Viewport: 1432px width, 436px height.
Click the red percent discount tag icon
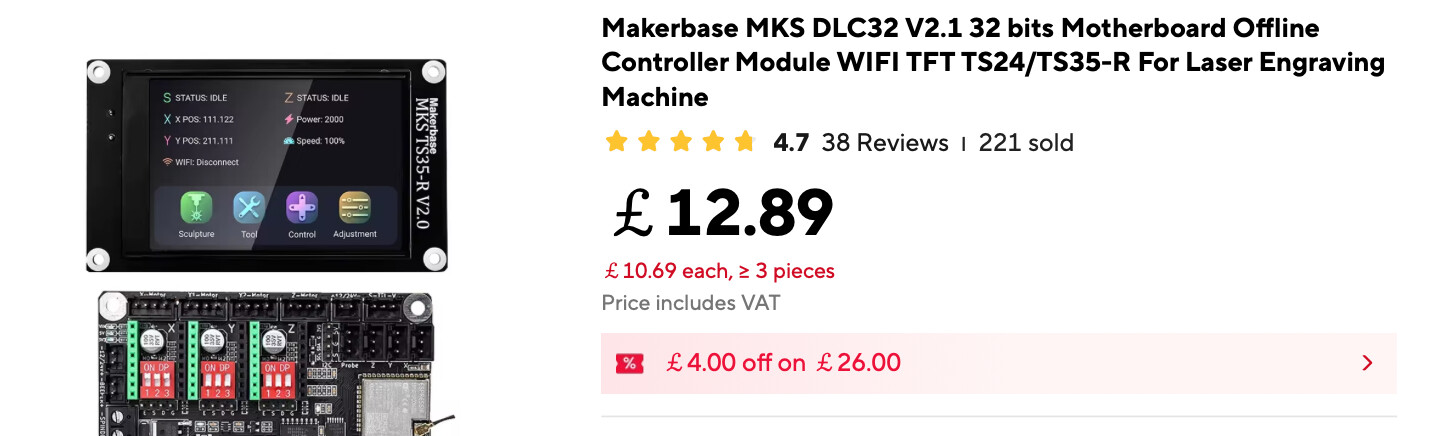tap(629, 363)
